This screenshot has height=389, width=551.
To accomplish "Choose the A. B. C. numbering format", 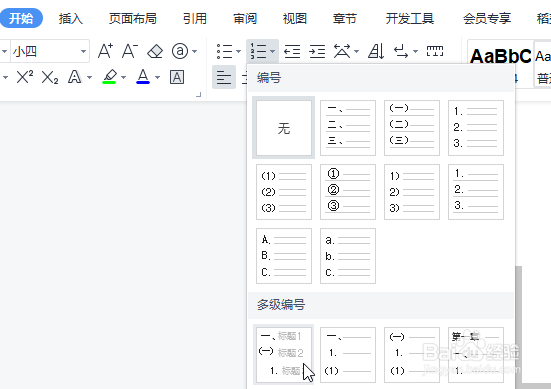I will 284,256.
